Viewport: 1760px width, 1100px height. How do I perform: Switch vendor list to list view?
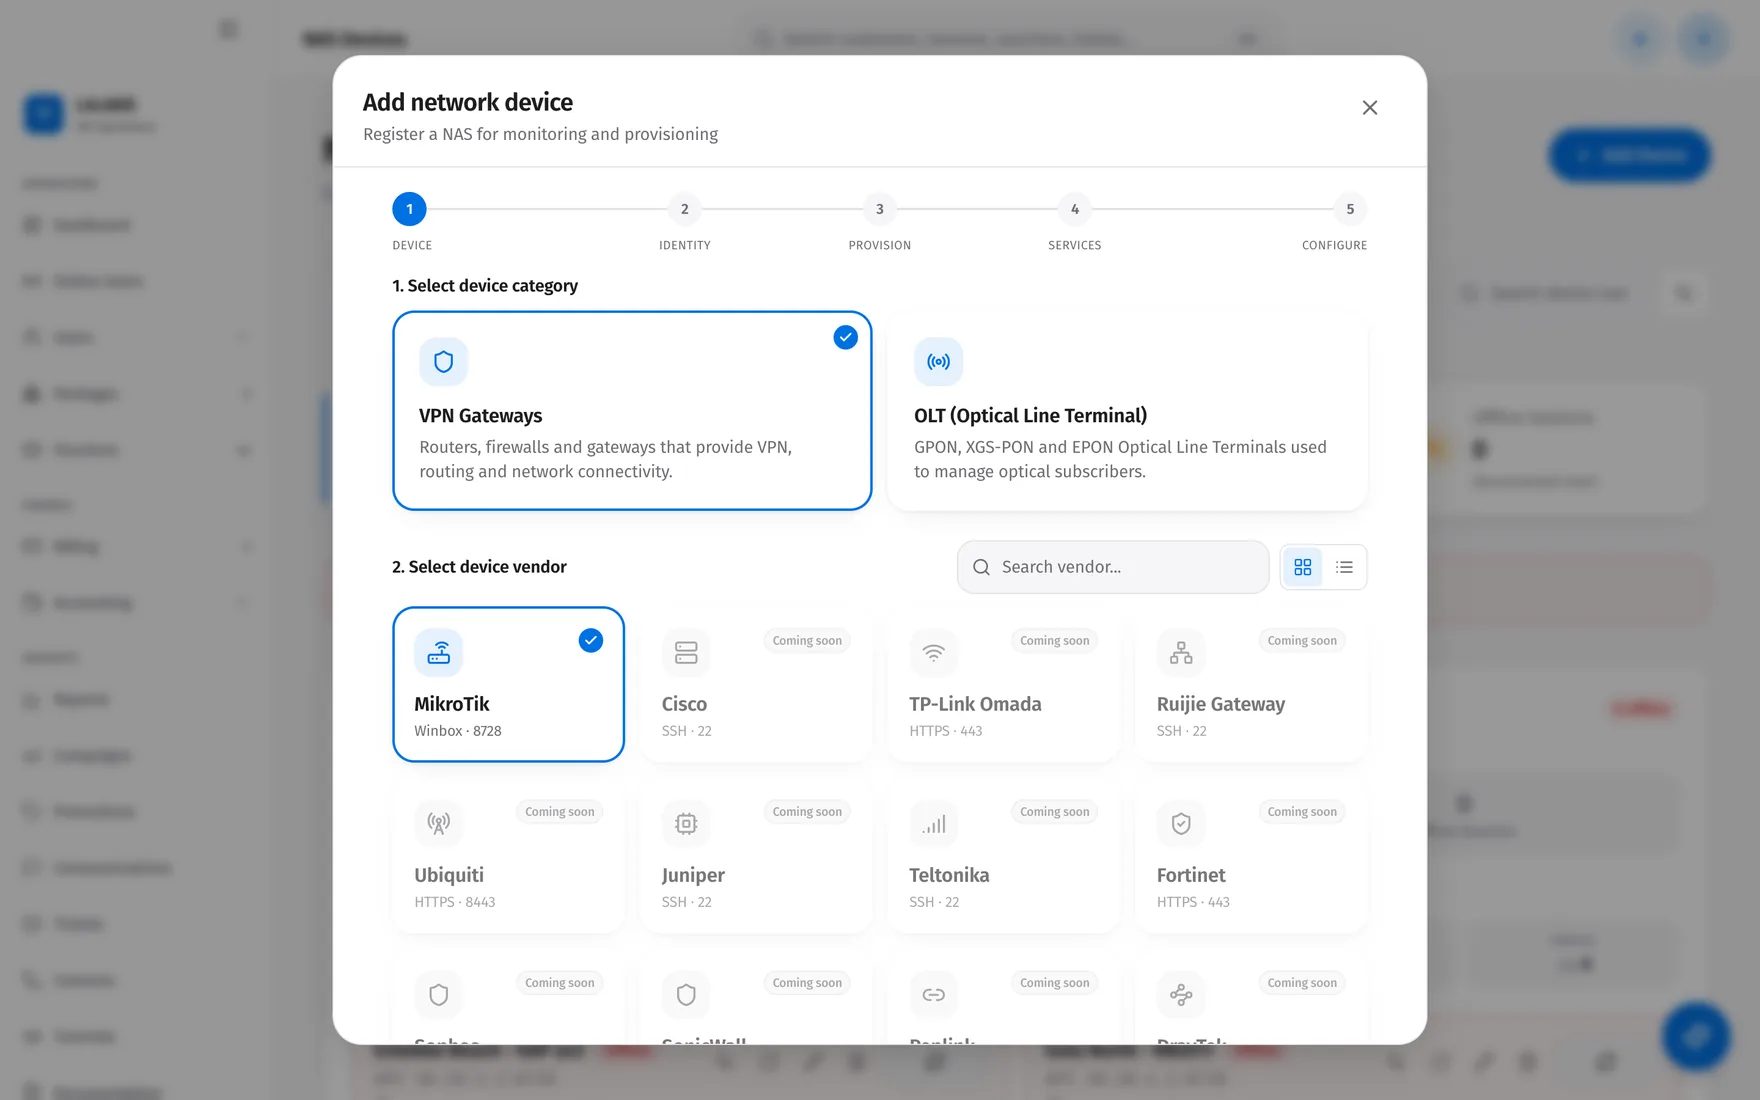(x=1344, y=567)
